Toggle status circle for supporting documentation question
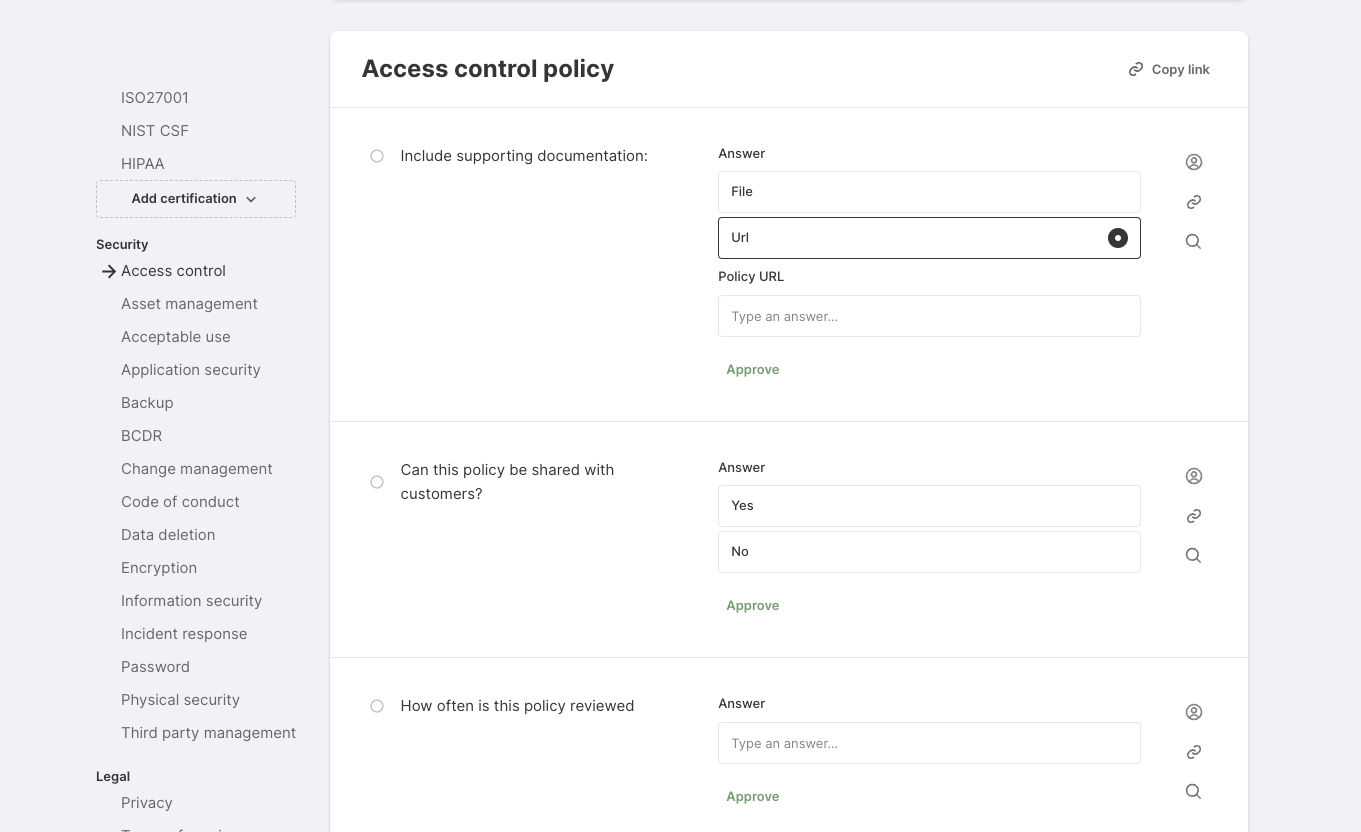 click(377, 156)
